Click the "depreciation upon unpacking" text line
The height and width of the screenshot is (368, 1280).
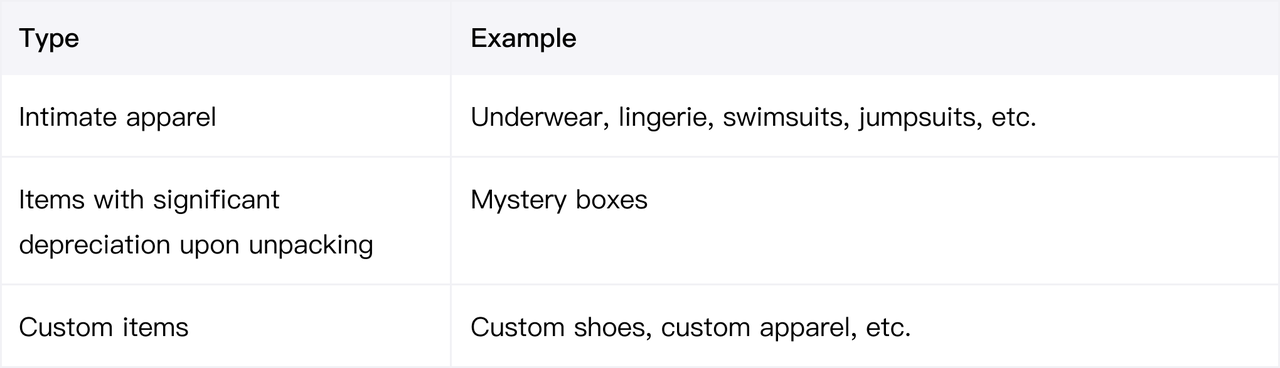(x=196, y=245)
